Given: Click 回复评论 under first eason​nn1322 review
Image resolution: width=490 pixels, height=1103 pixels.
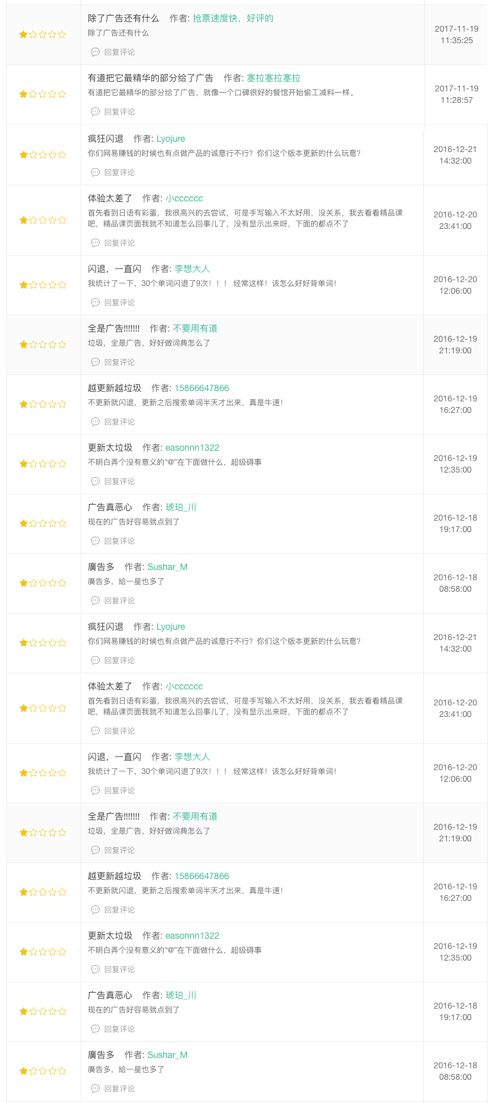Looking at the screenshot, I should (x=120, y=482).
